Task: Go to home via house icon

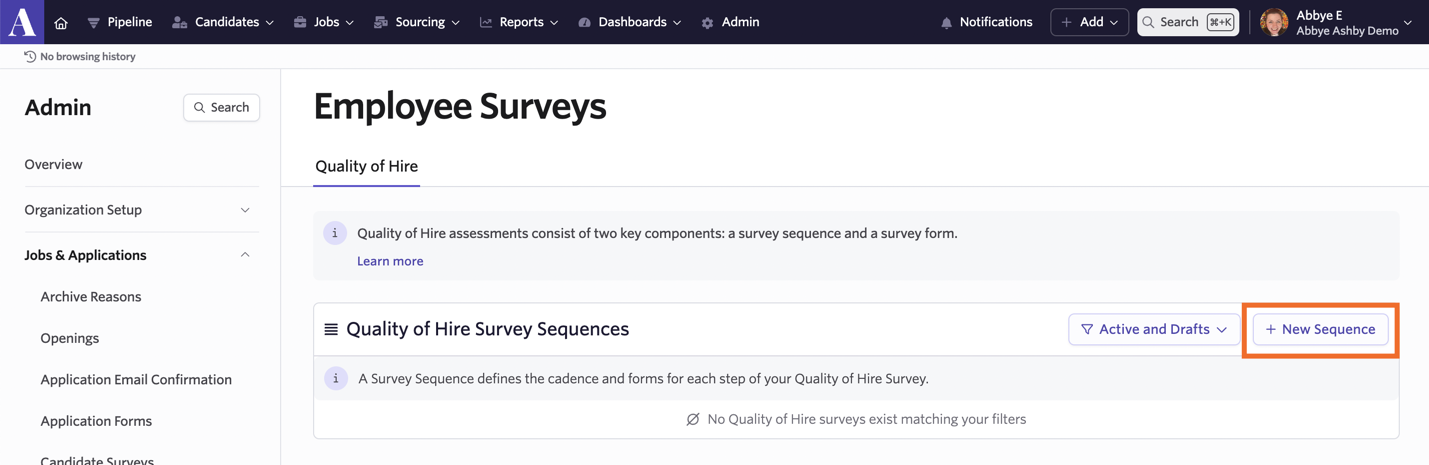Action: 61,22
